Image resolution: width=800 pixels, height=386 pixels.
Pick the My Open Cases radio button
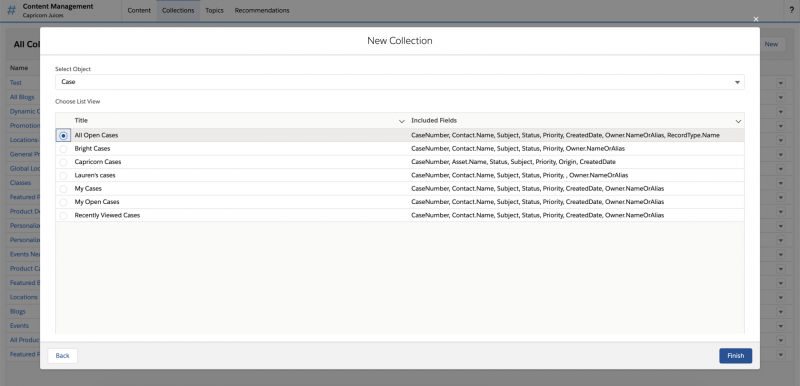[63, 202]
